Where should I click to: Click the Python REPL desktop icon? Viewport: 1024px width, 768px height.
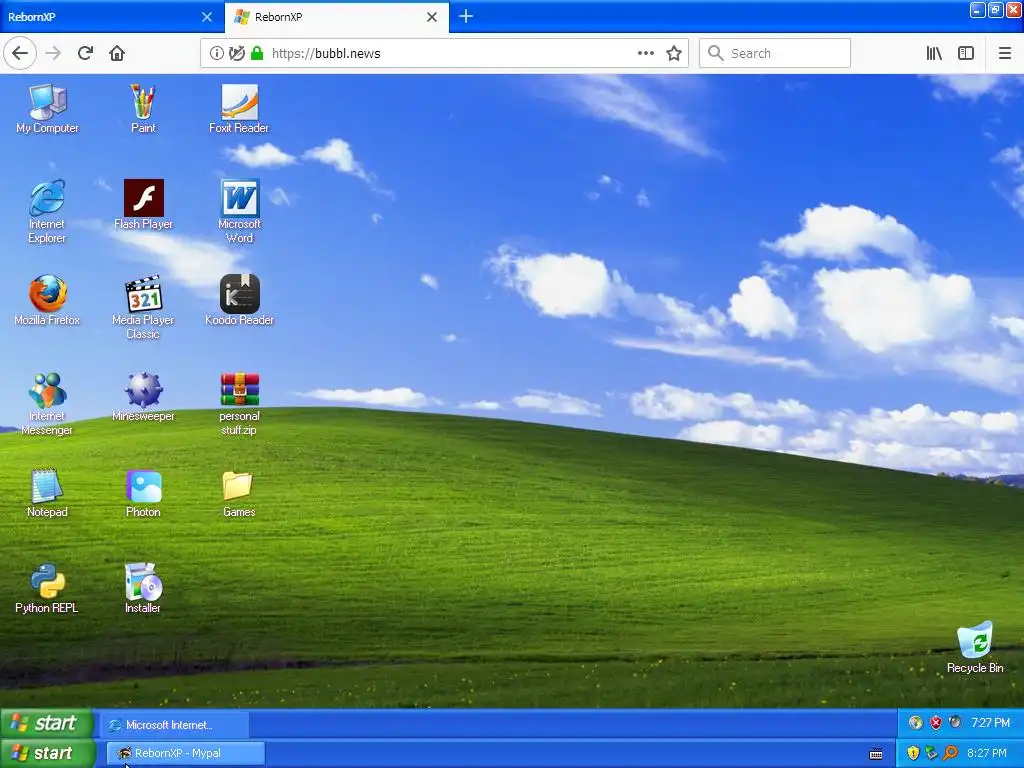pyautogui.click(x=47, y=588)
